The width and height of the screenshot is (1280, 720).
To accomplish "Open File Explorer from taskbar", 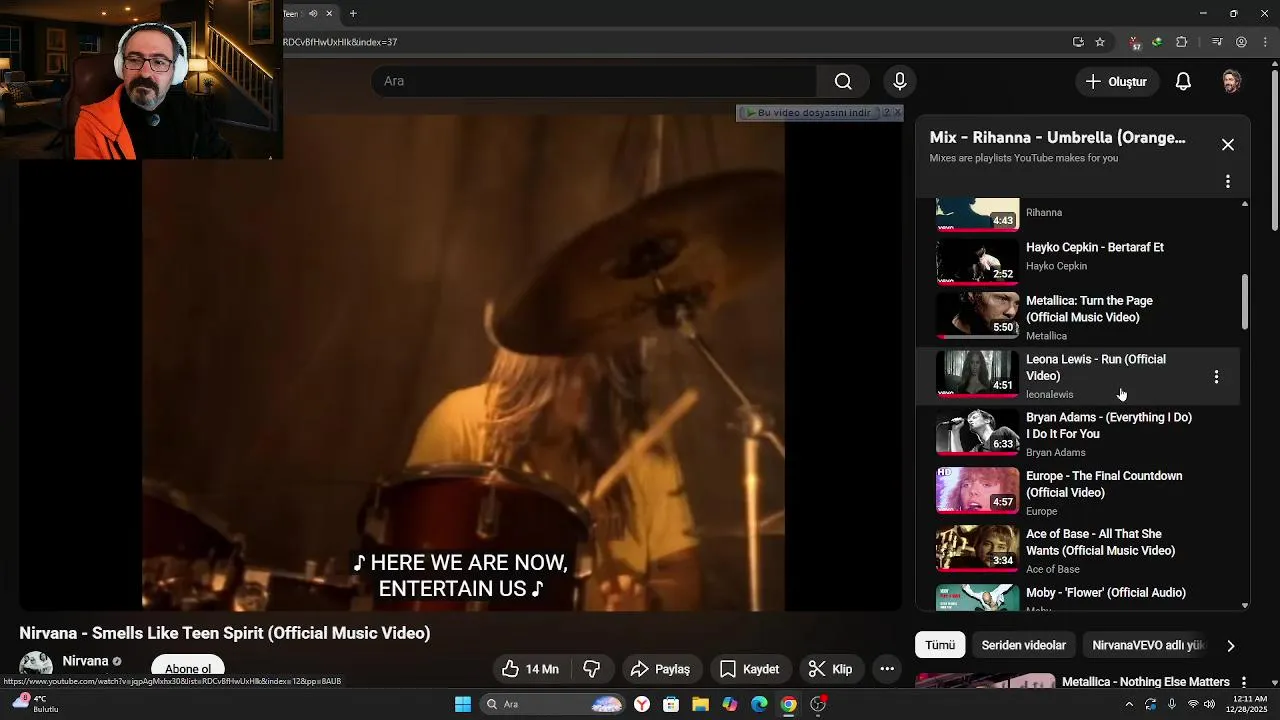I will pos(700,704).
